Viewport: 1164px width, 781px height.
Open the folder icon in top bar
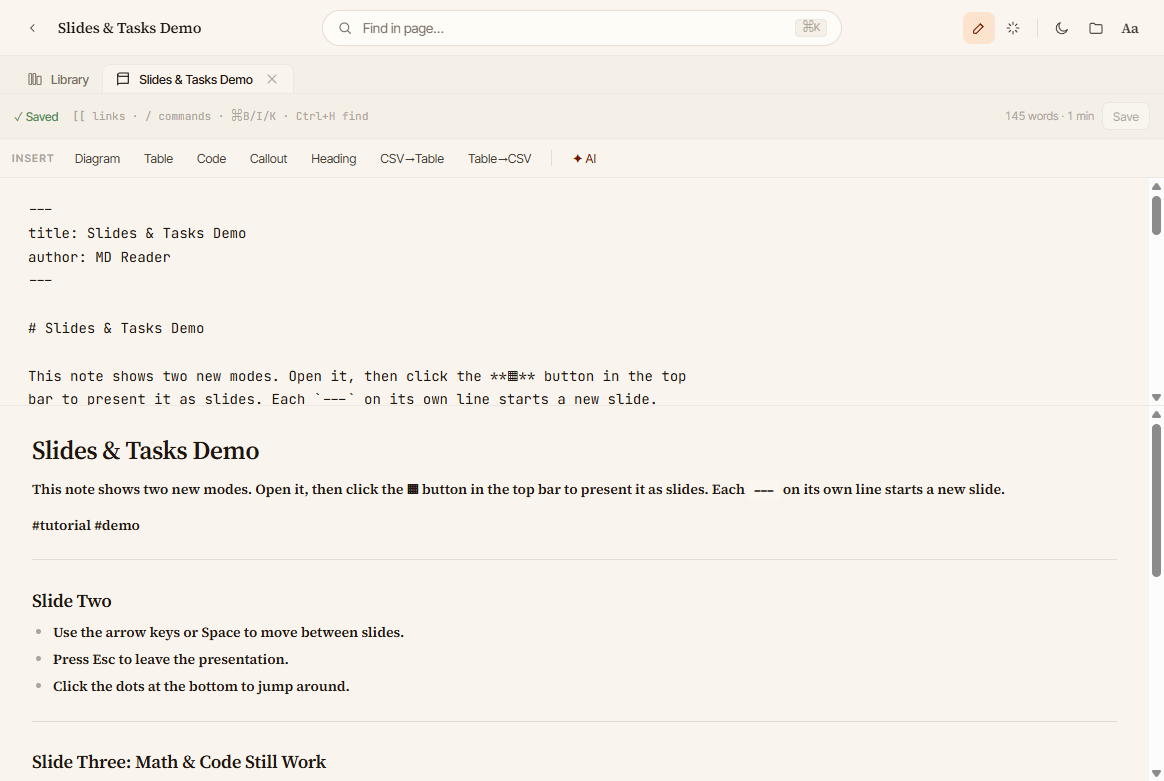tap(1096, 28)
